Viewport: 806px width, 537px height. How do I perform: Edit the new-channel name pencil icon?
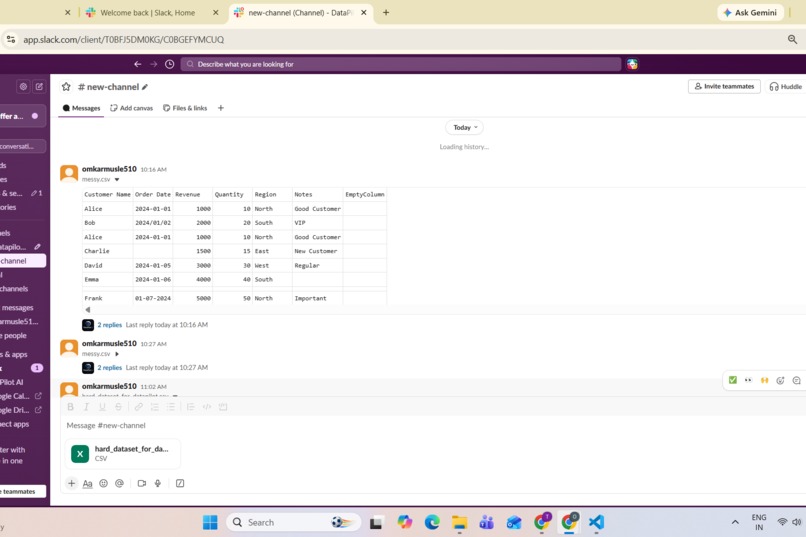click(x=145, y=87)
